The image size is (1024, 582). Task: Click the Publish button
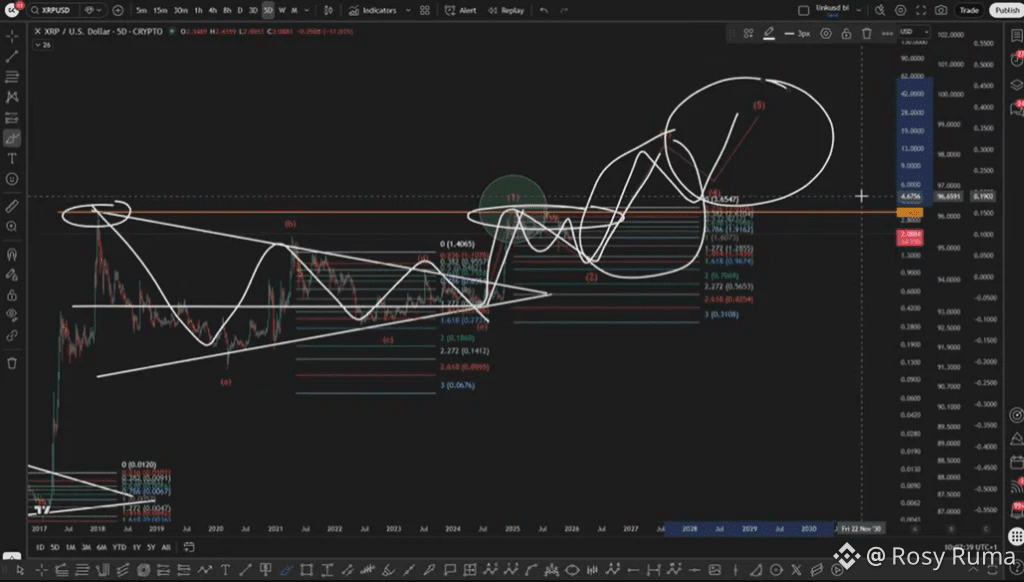[1007, 10]
